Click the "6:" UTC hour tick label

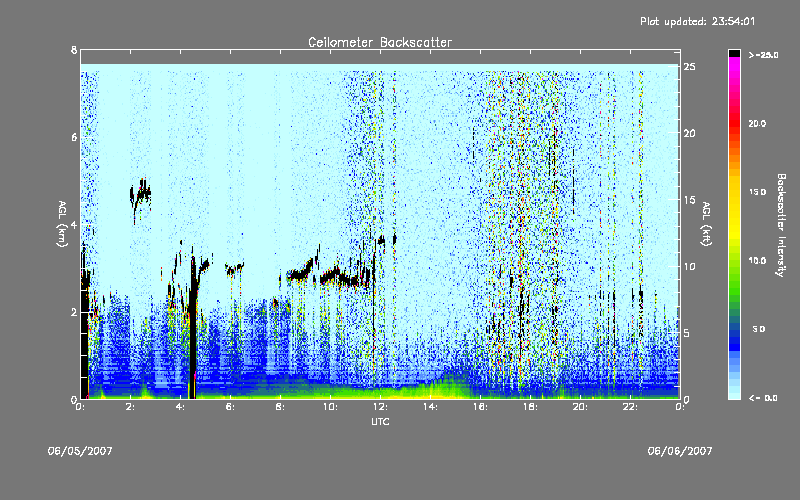[x=231, y=407]
